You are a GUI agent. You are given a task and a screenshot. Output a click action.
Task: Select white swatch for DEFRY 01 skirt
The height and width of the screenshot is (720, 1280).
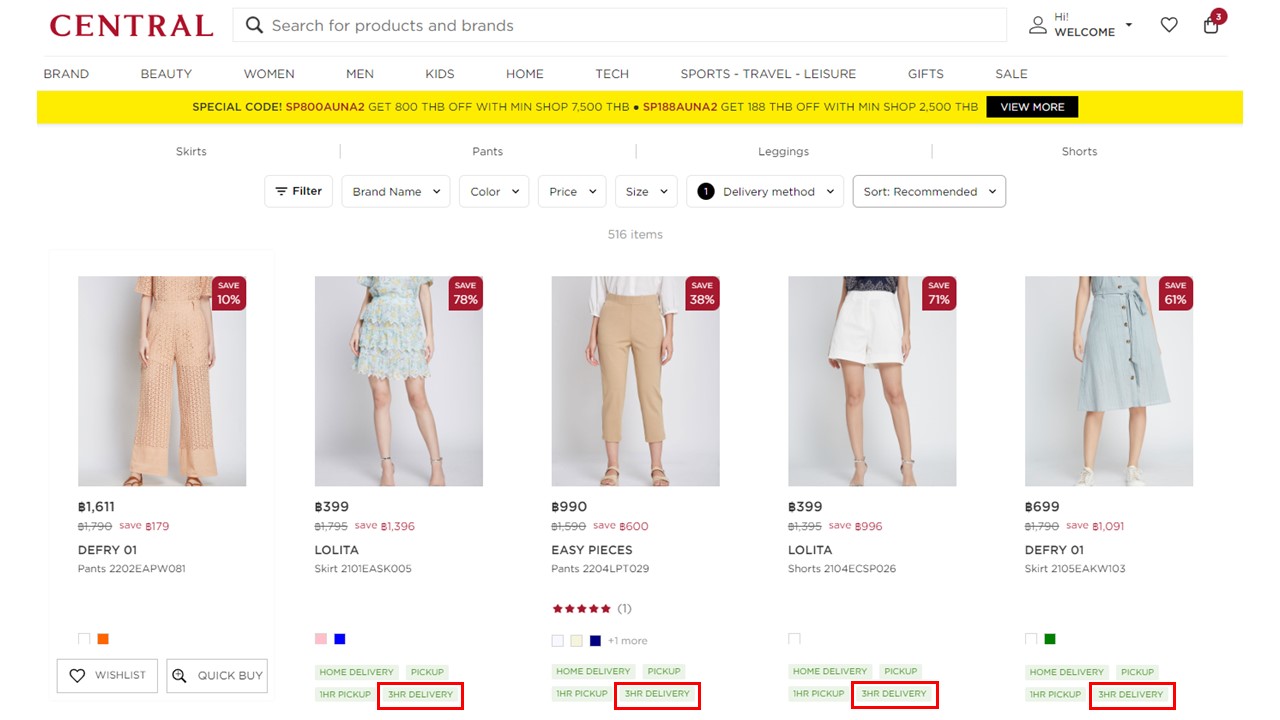pos(1031,639)
